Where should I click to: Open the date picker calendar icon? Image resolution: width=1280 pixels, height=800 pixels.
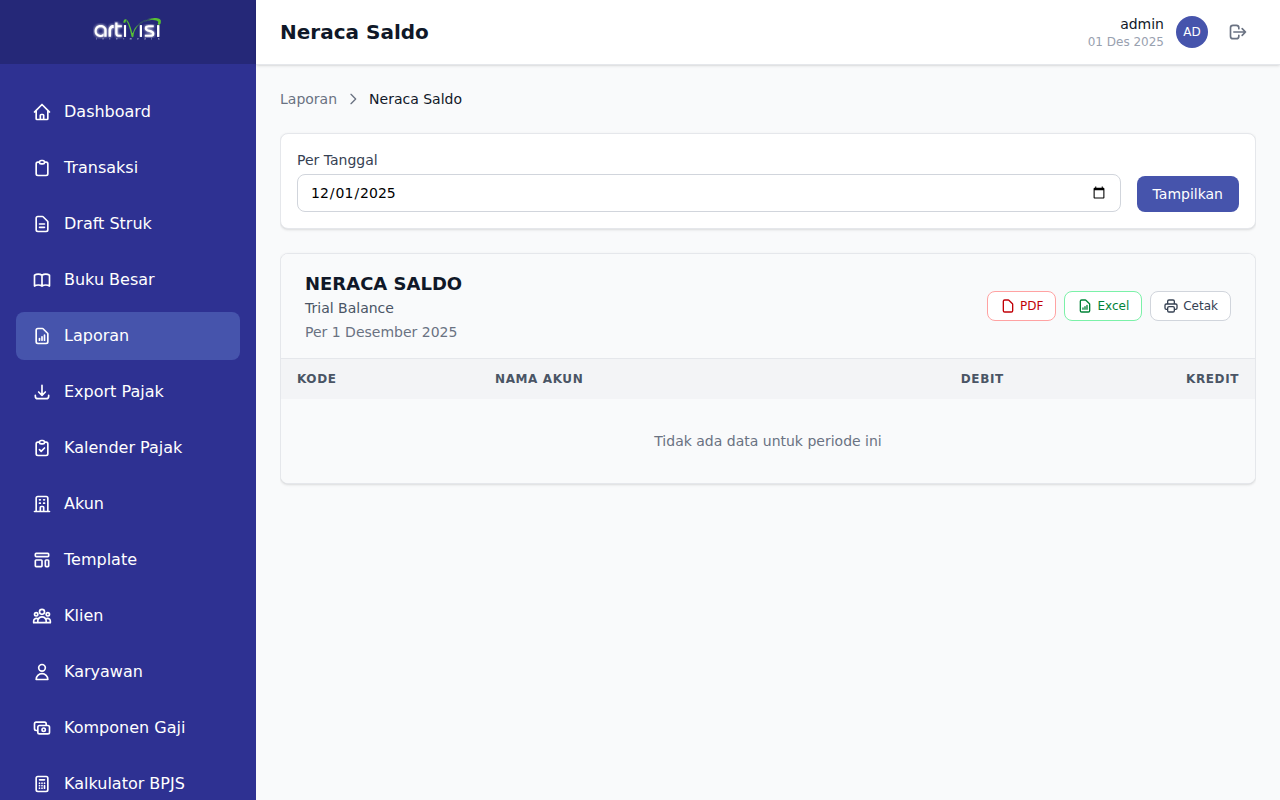pos(1099,193)
